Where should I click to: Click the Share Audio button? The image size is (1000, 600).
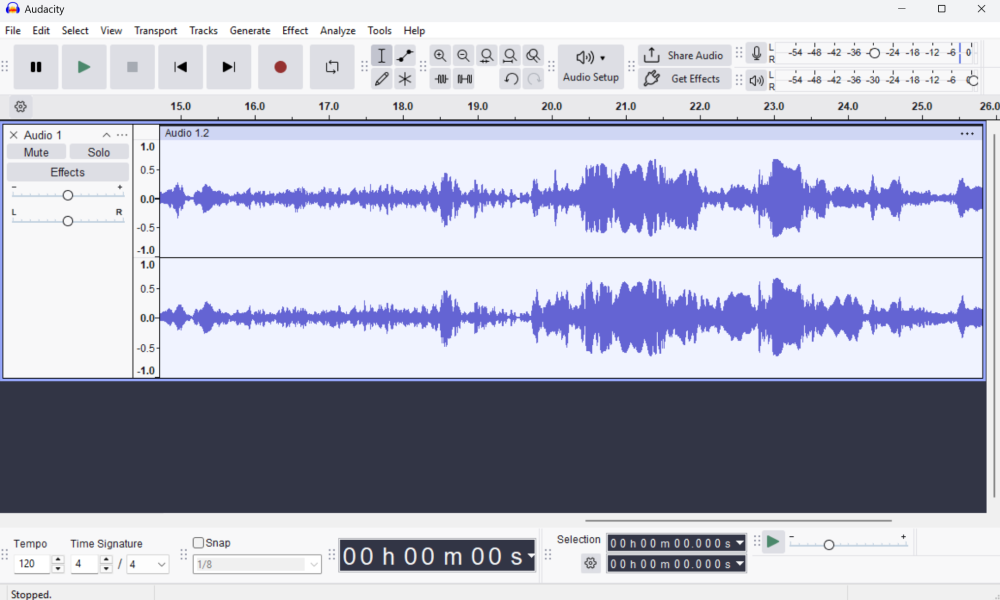[684, 55]
